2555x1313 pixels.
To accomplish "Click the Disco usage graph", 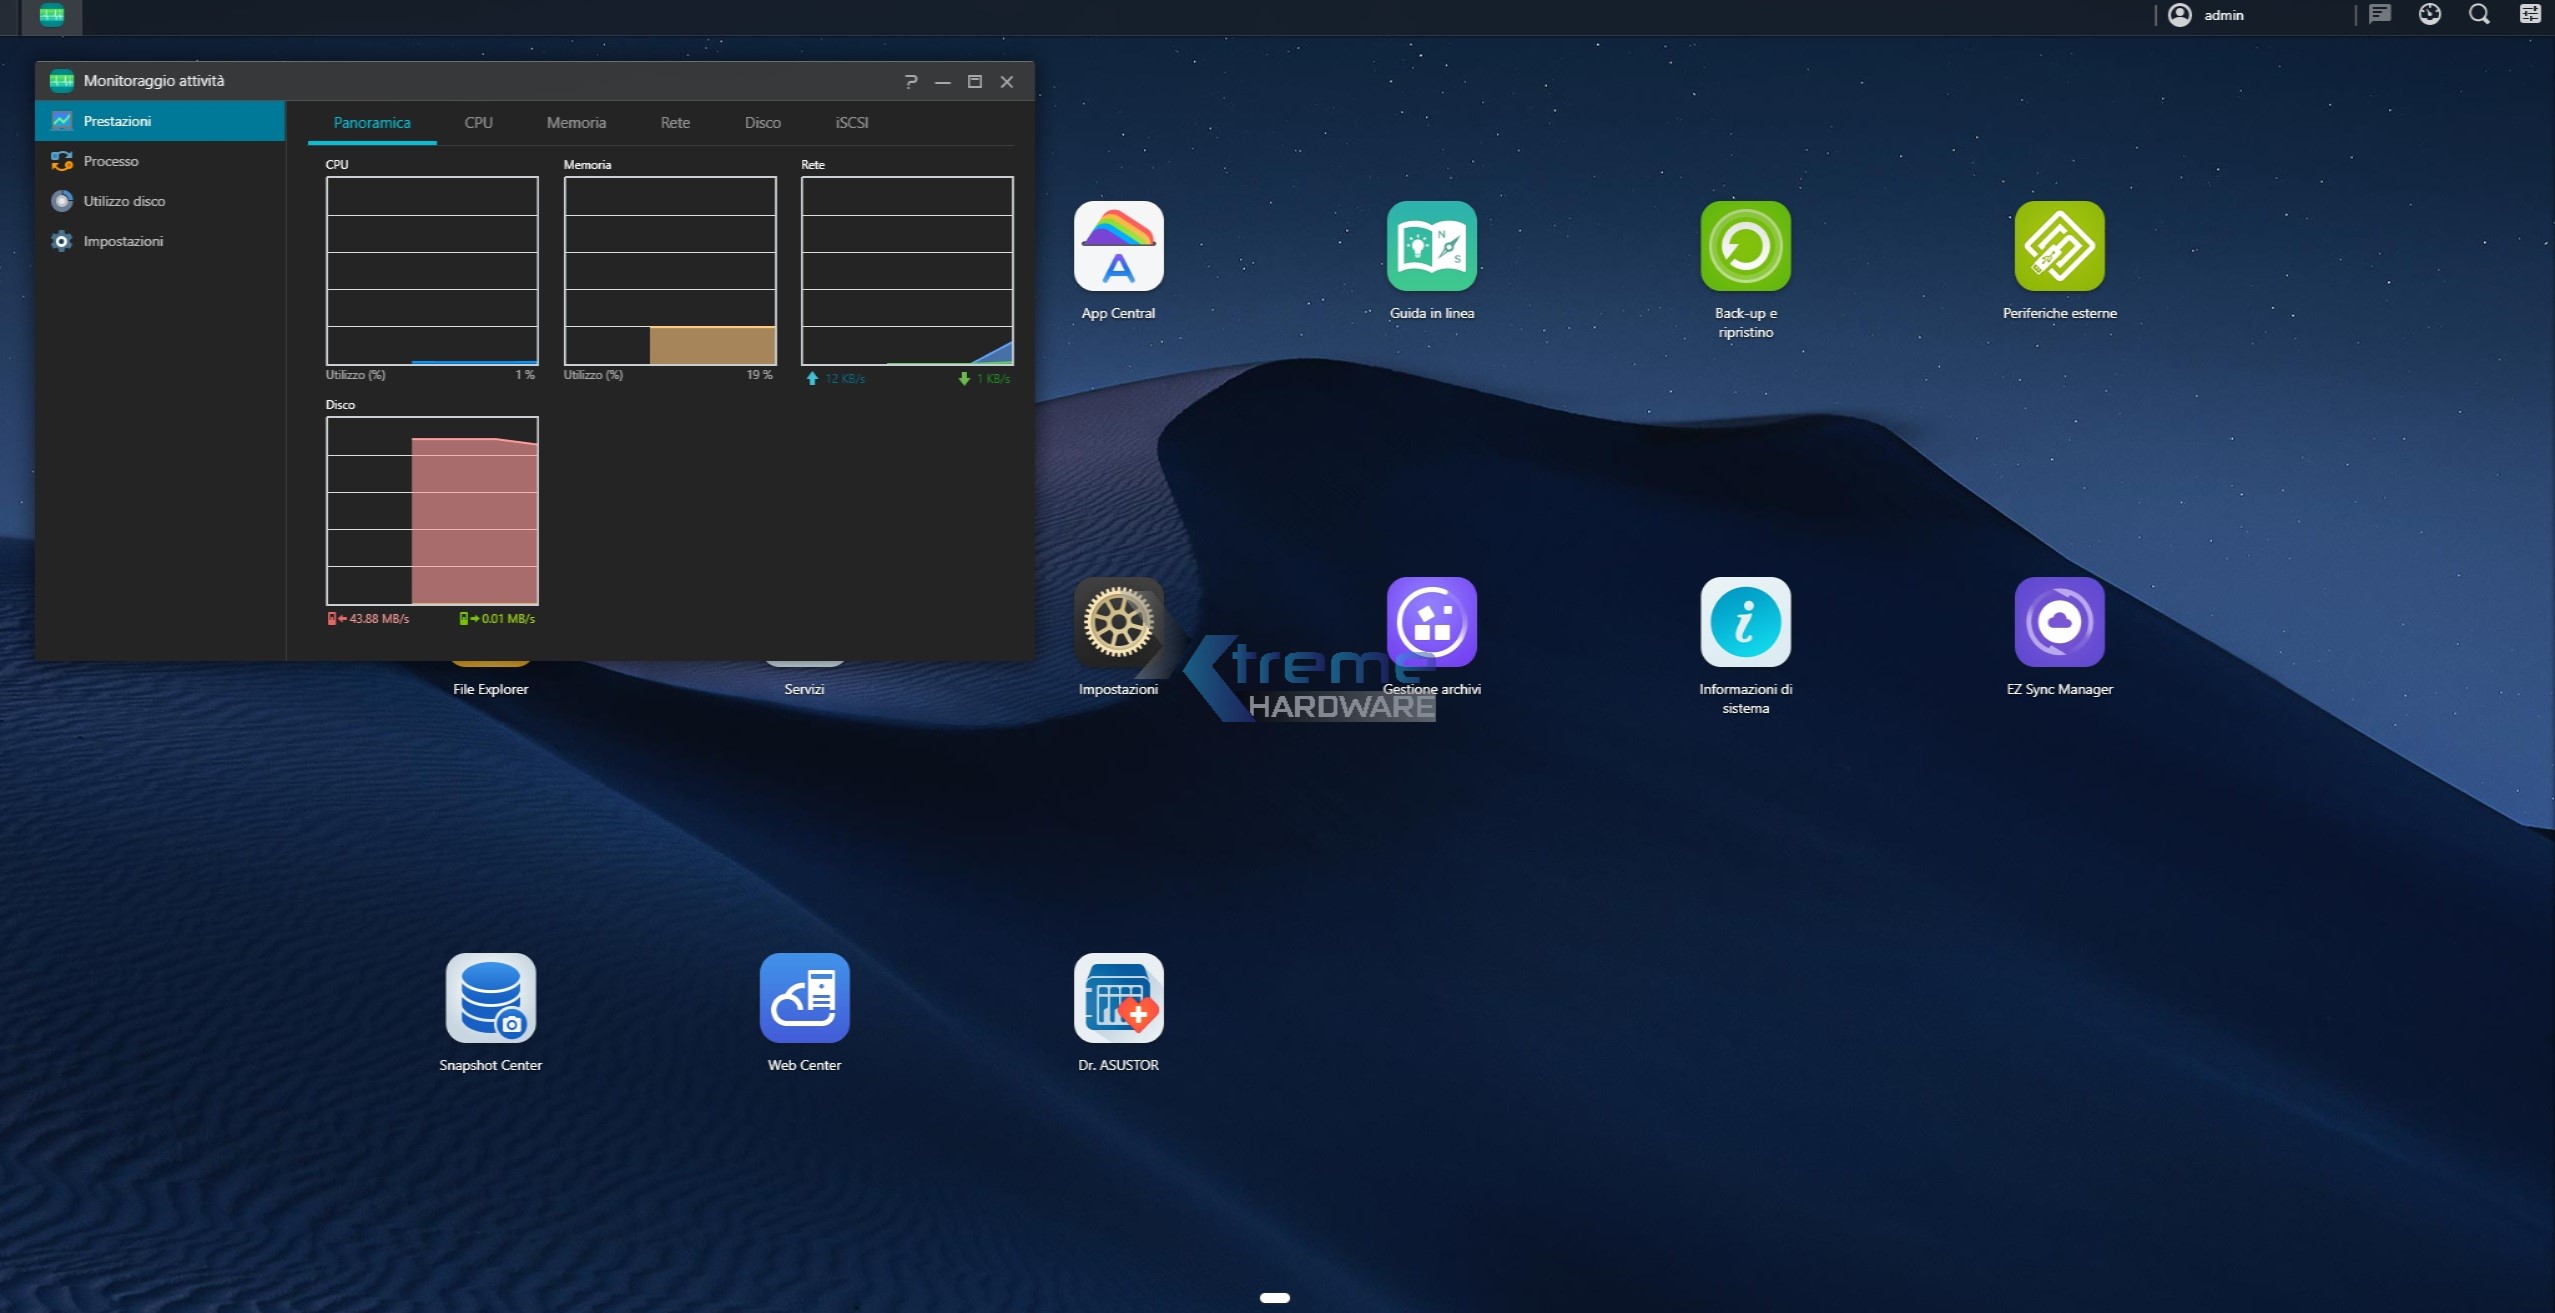I will click(432, 511).
